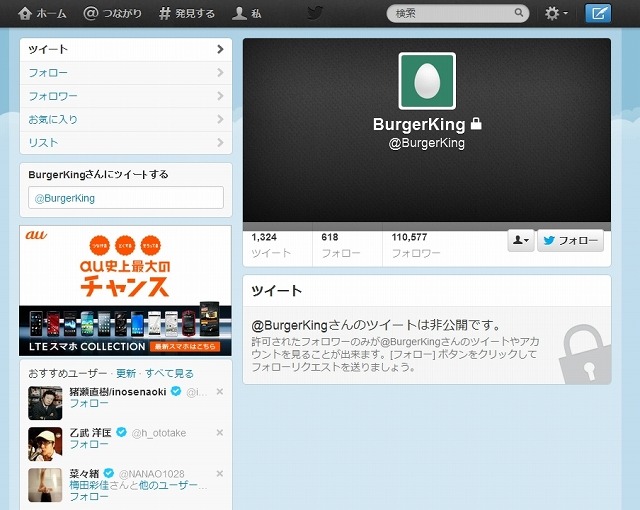The width and height of the screenshot is (640, 510).
Task: Click the Twitter bird logo in top bar
Action: tap(315, 13)
